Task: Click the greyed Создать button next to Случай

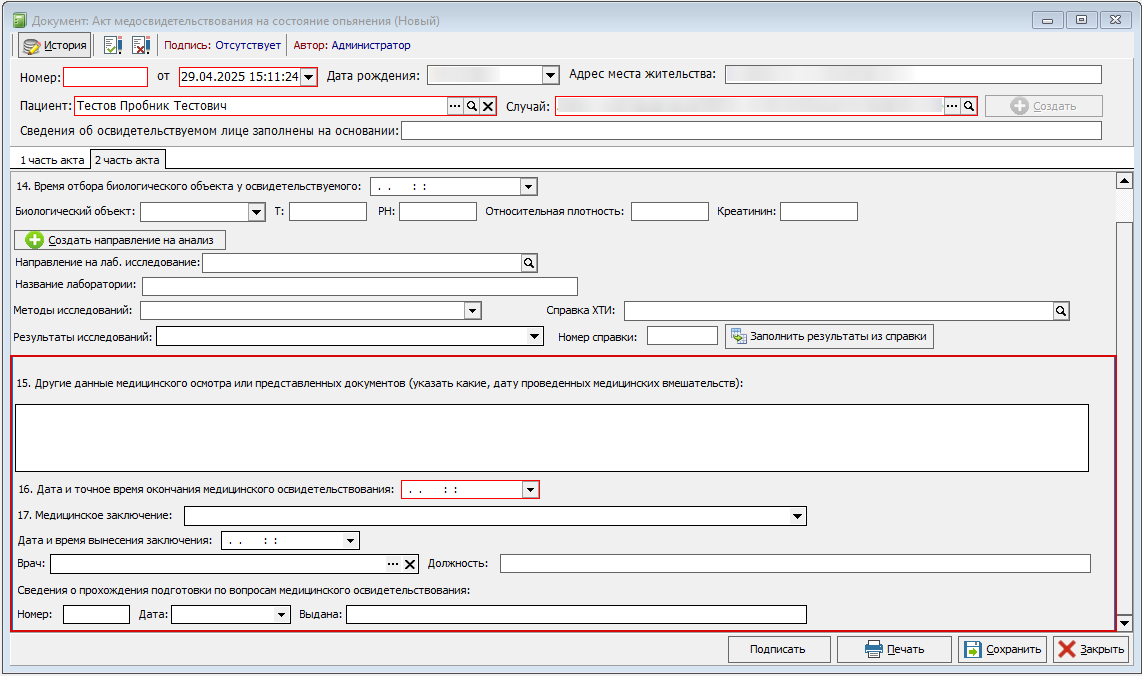Action: coord(1044,106)
